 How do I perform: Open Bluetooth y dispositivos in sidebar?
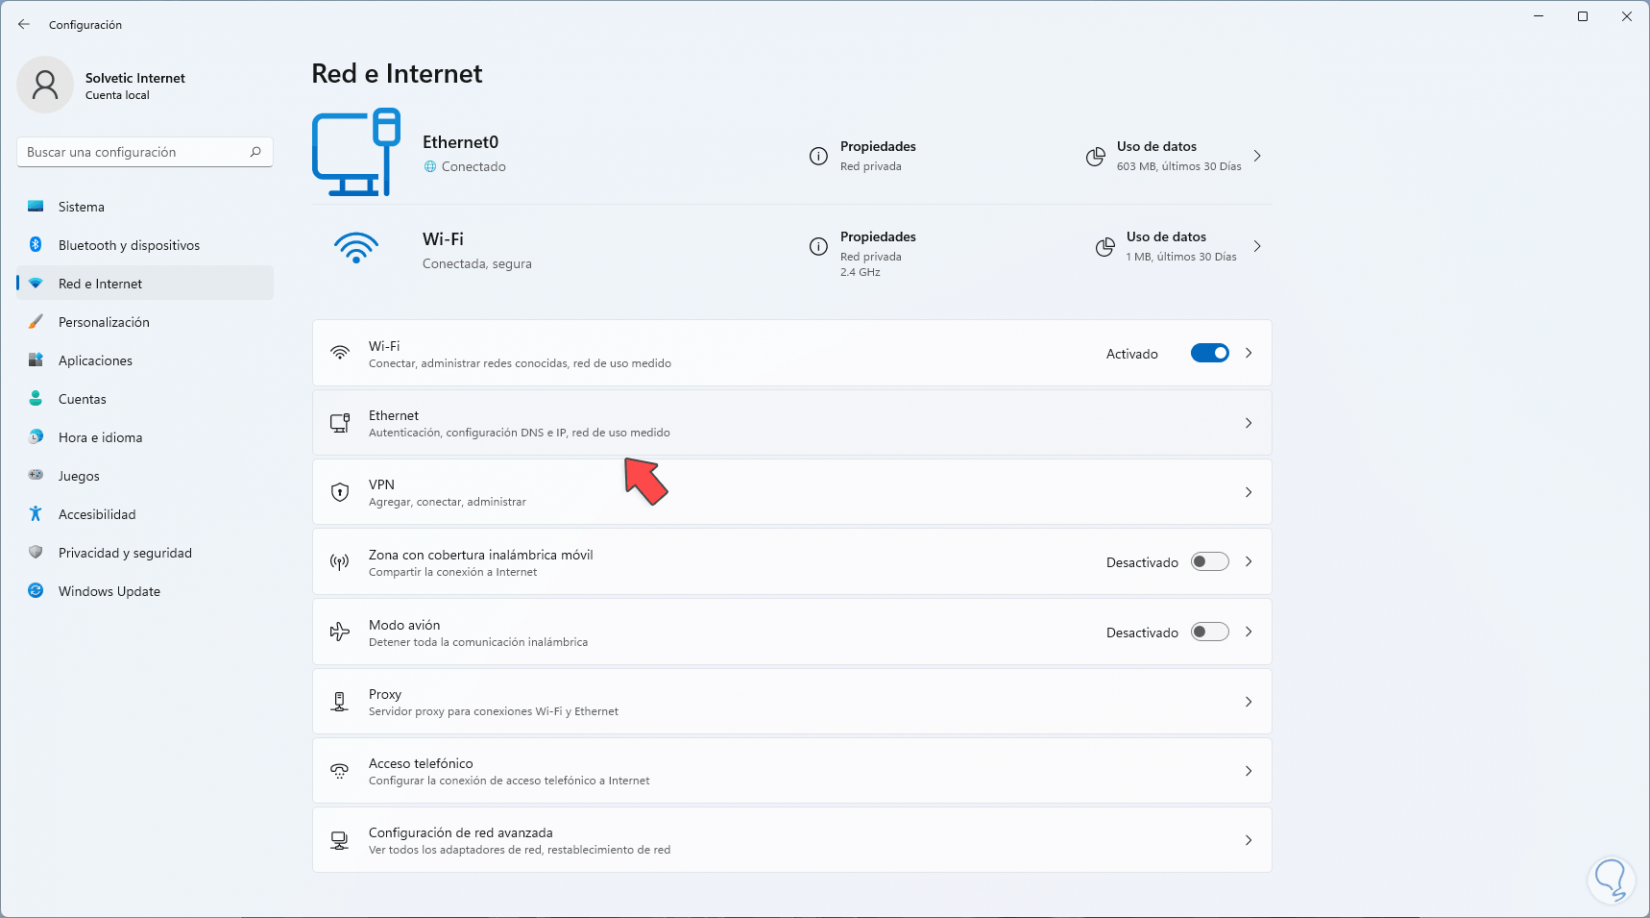(129, 245)
